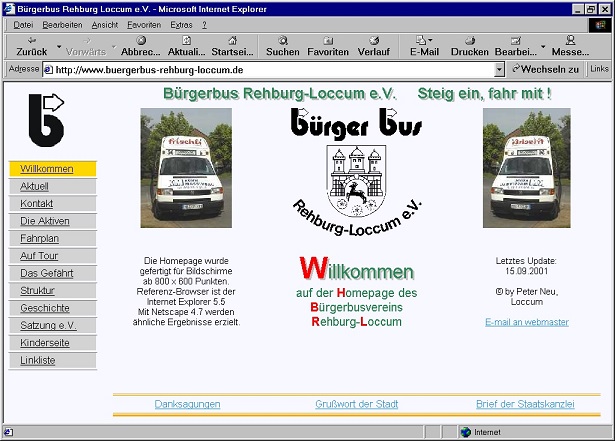The height and width of the screenshot is (441, 615).
Task: Open the Linkliste page
Action: 53,360
